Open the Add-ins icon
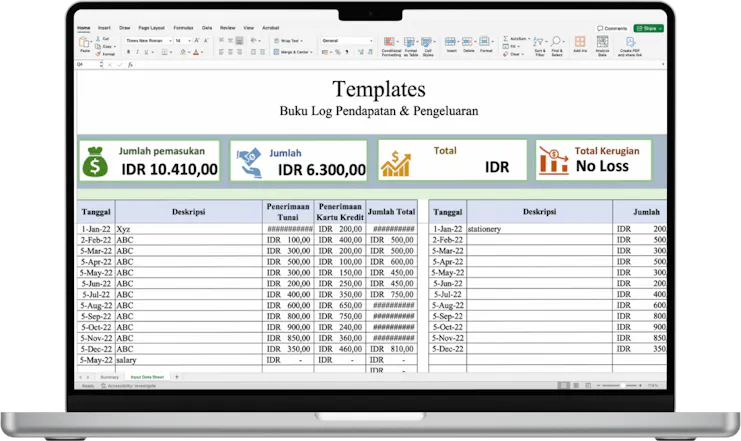Image resolution: width=741 pixels, height=441 pixels. tap(580, 43)
